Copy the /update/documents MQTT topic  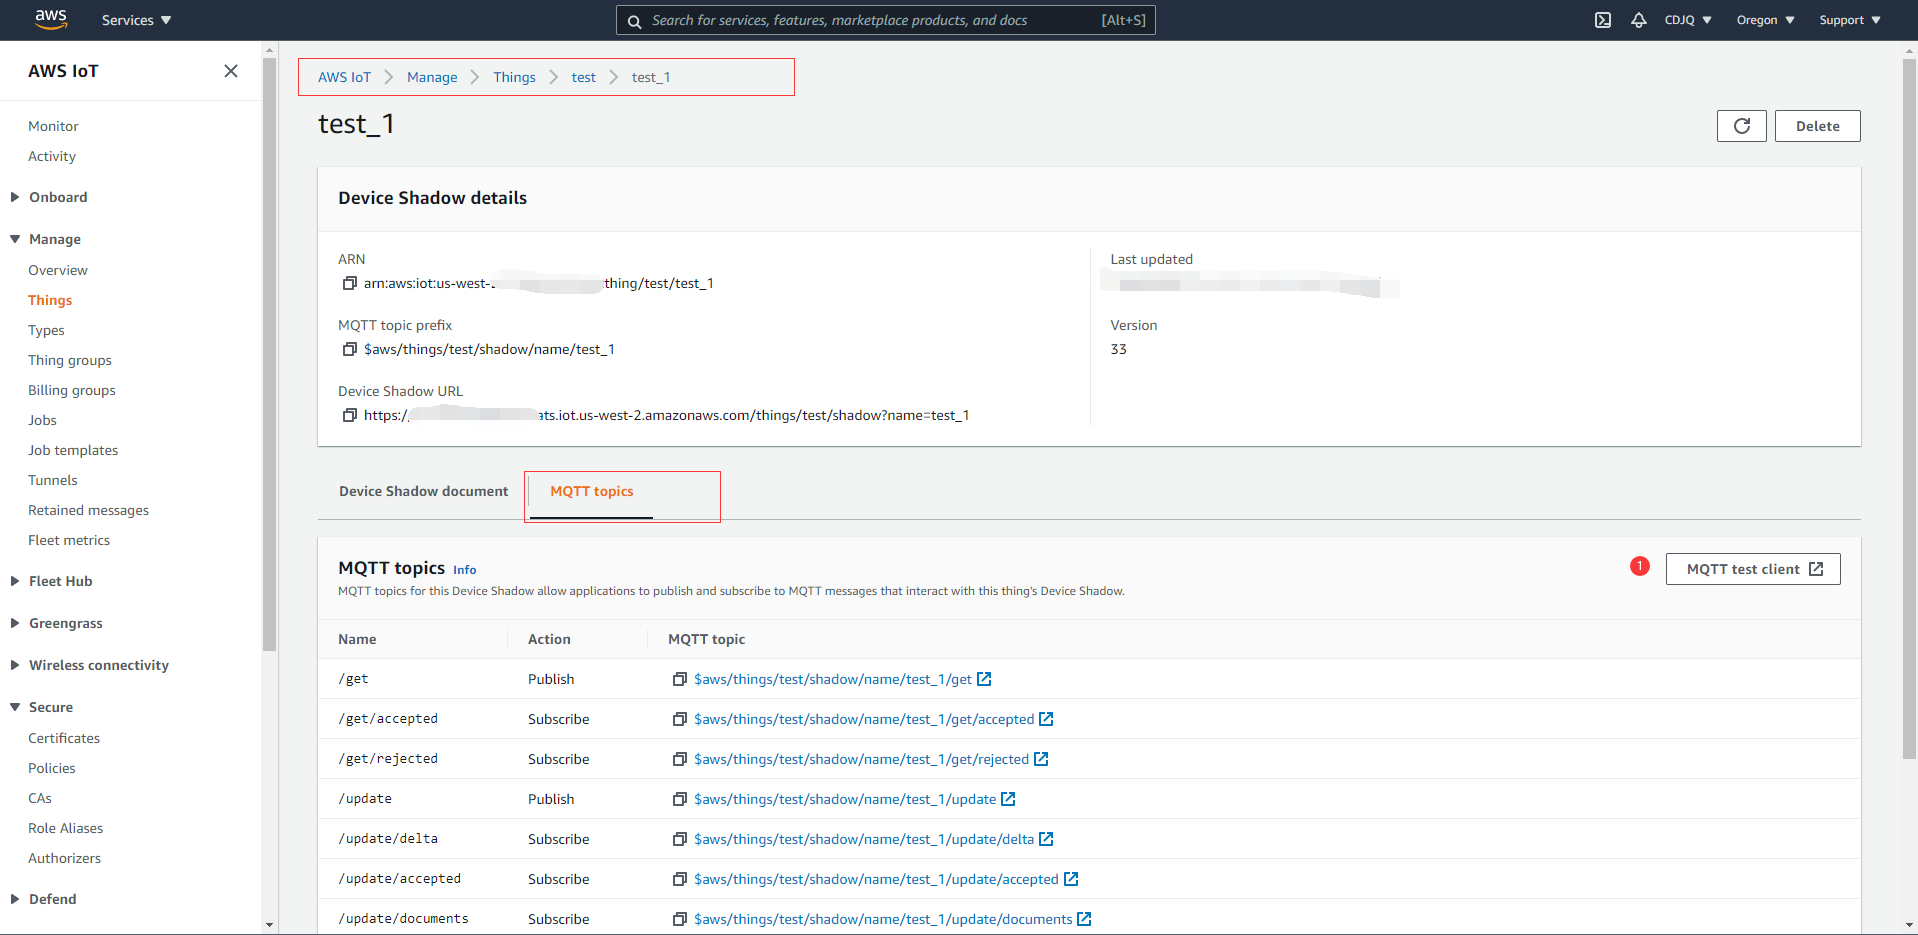click(x=680, y=919)
